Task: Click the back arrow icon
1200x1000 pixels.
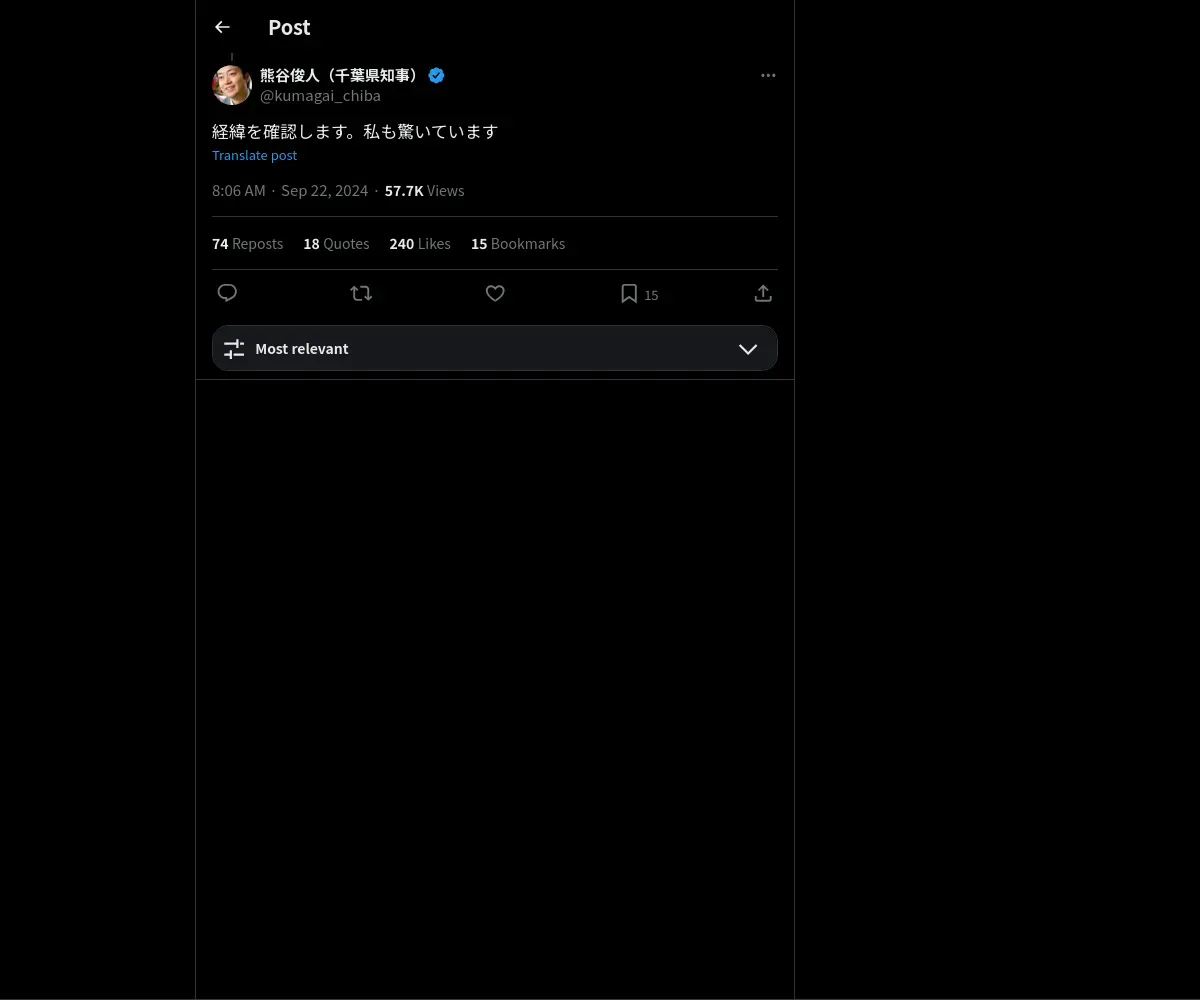Action: (222, 28)
